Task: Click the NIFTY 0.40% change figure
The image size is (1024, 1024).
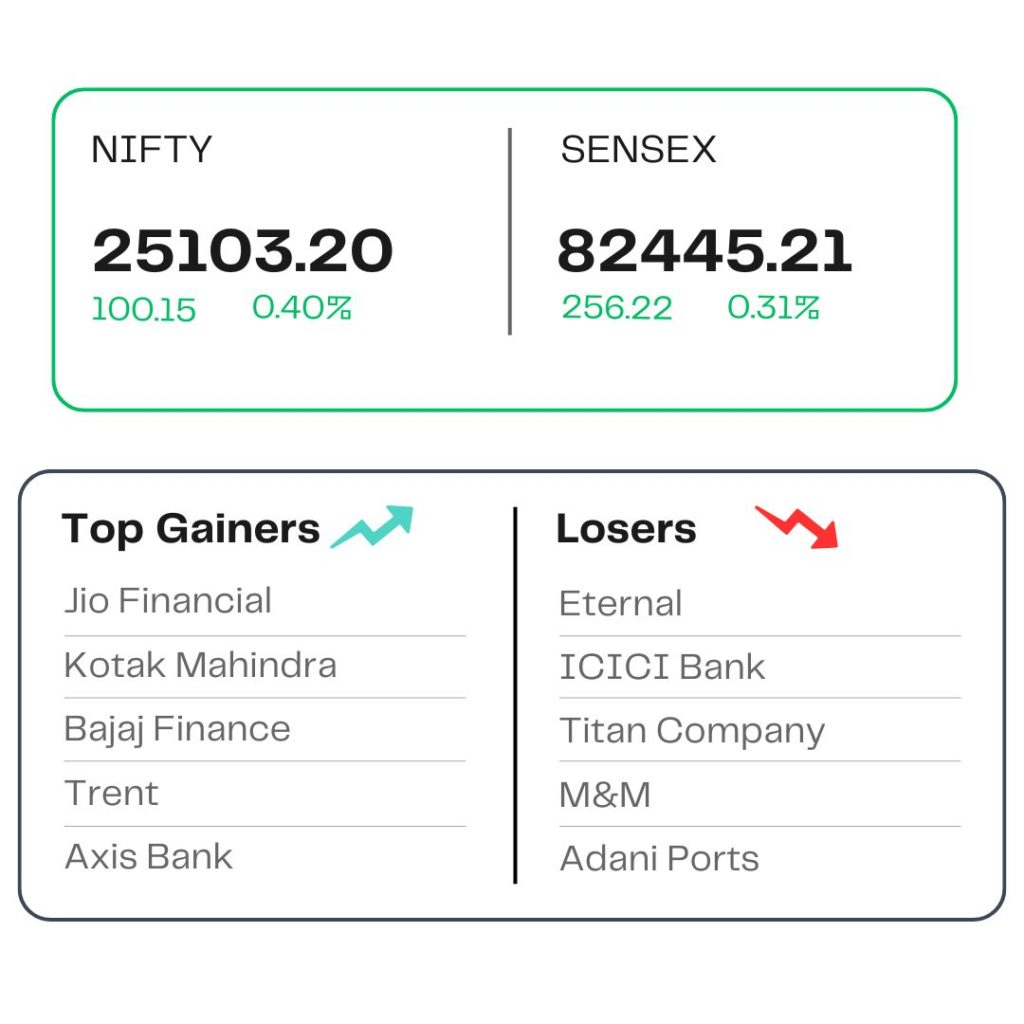Action: (x=302, y=308)
